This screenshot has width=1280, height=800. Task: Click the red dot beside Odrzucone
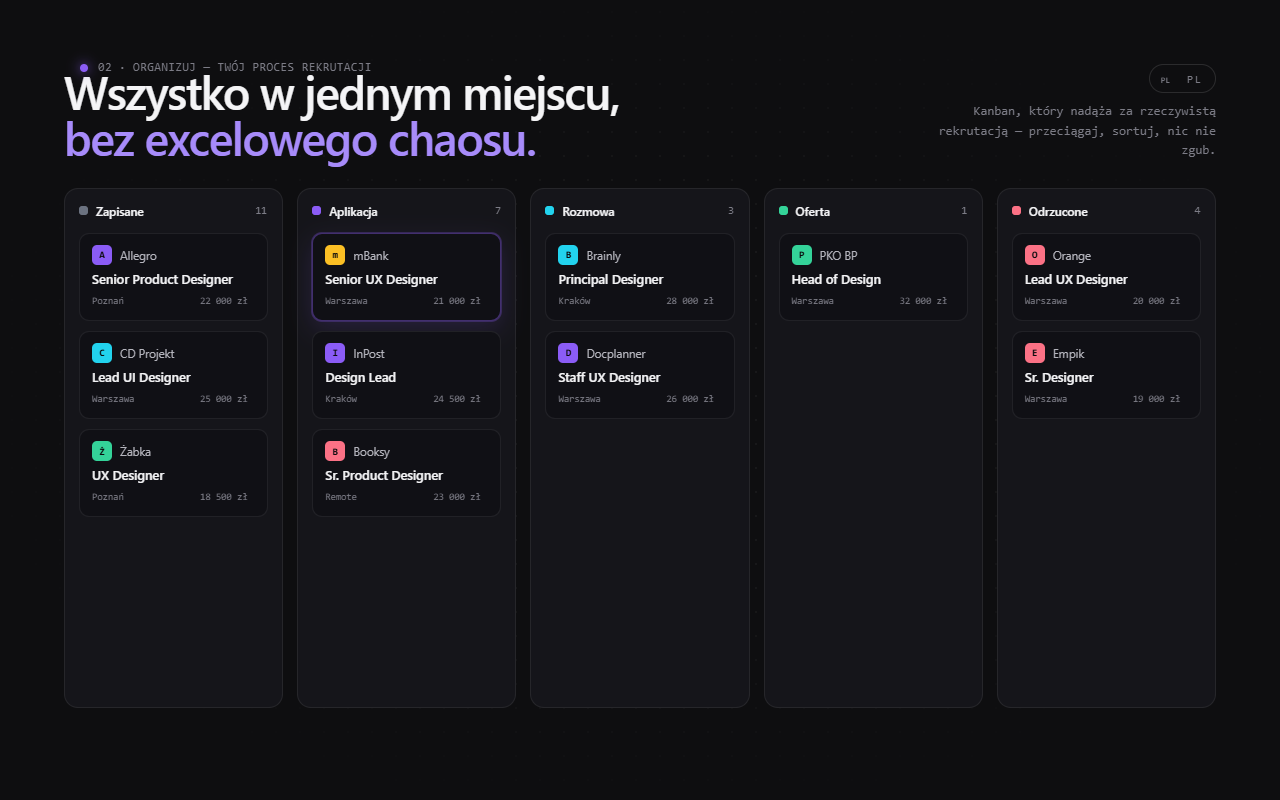pos(1016,211)
